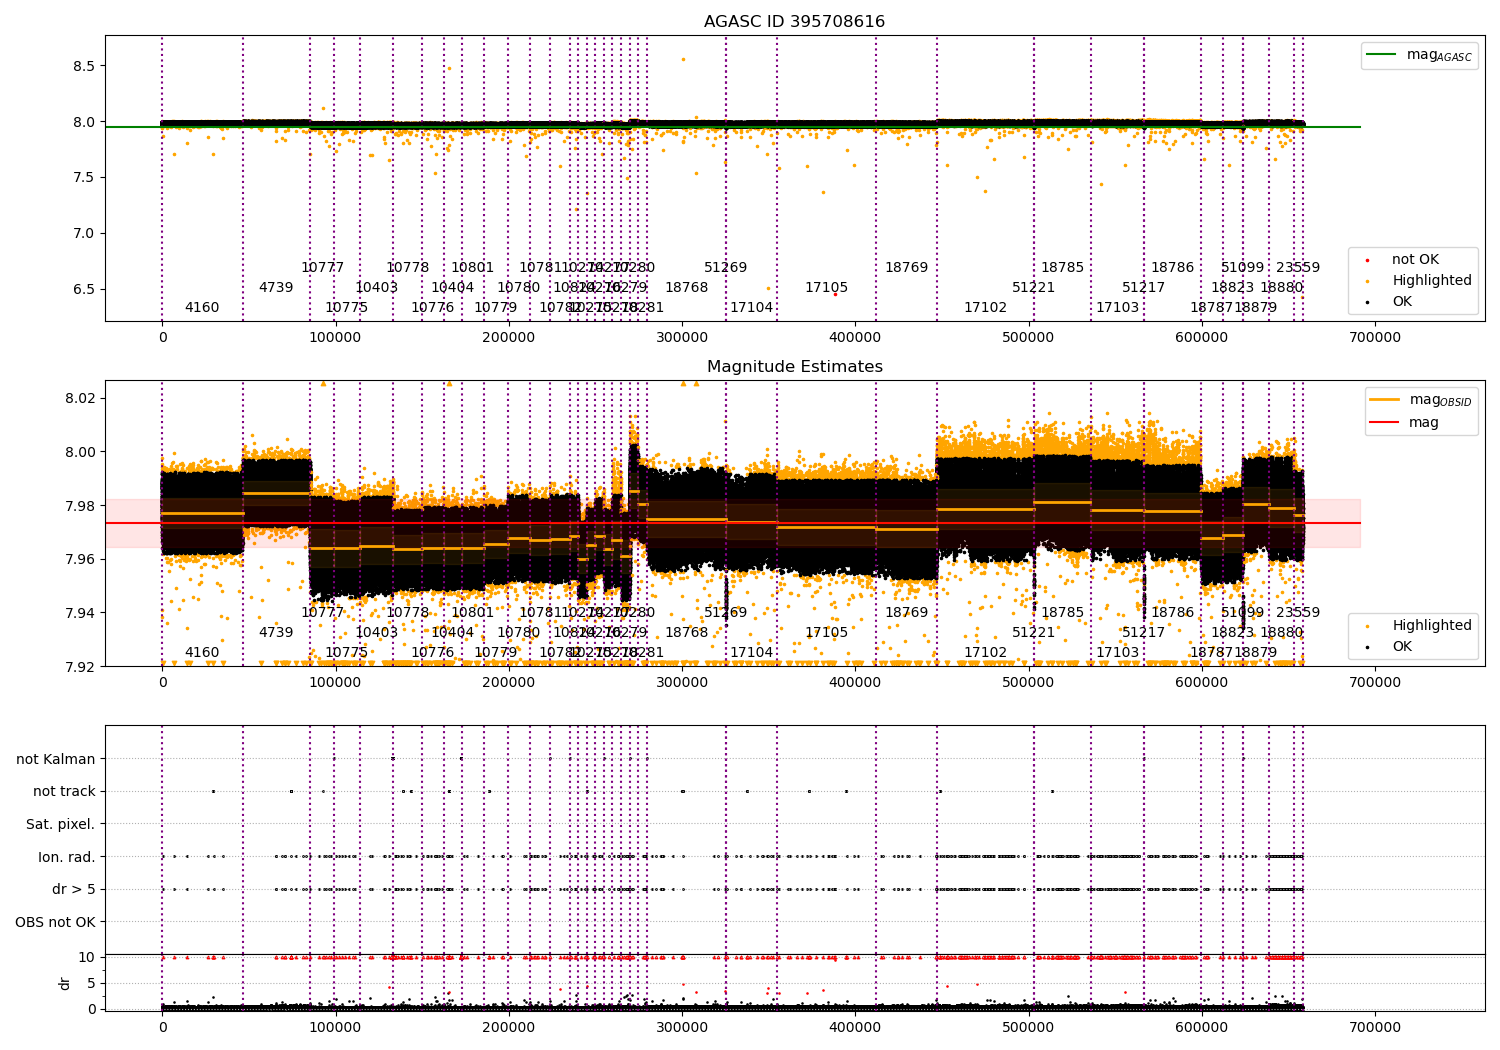Click the 8.02 y-axis tick label
The width and height of the screenshot is (1500, 1050).
pos(79,398)
